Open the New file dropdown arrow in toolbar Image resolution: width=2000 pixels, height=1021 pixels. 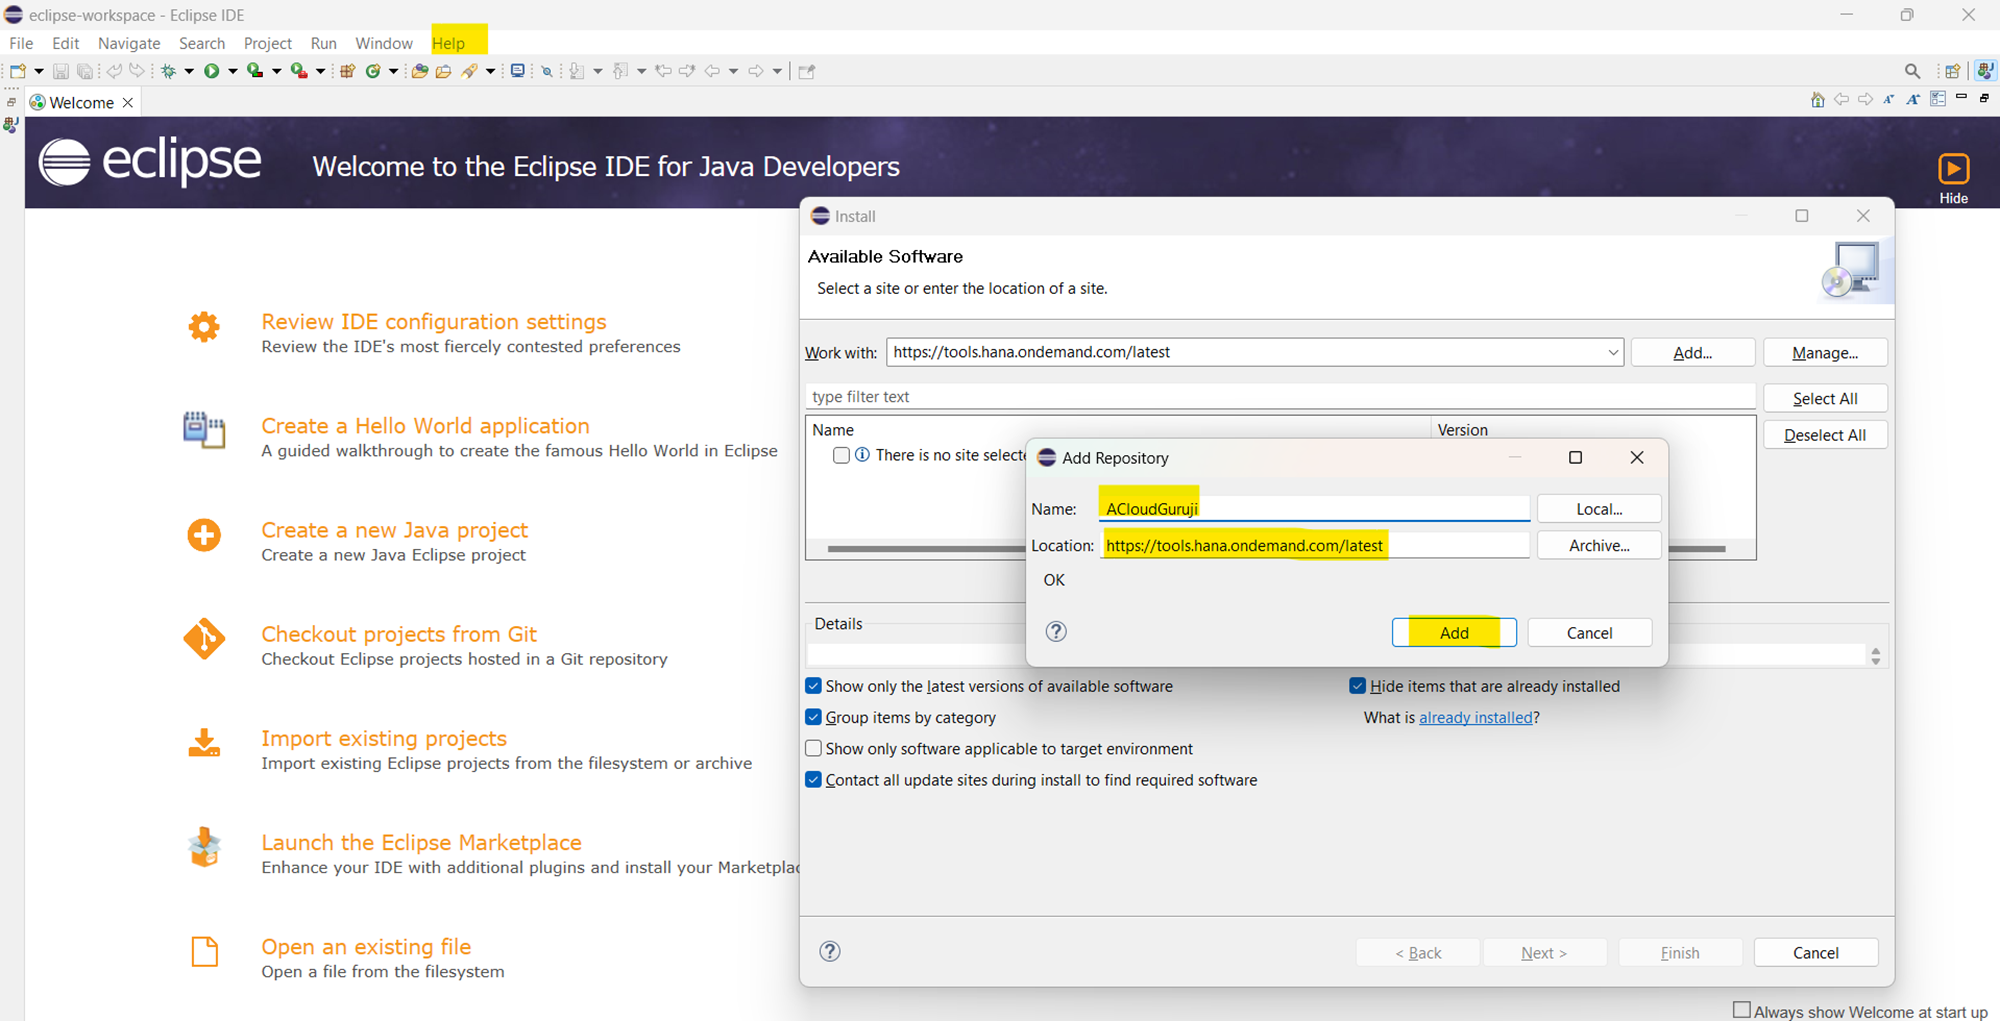coord(39,71)
